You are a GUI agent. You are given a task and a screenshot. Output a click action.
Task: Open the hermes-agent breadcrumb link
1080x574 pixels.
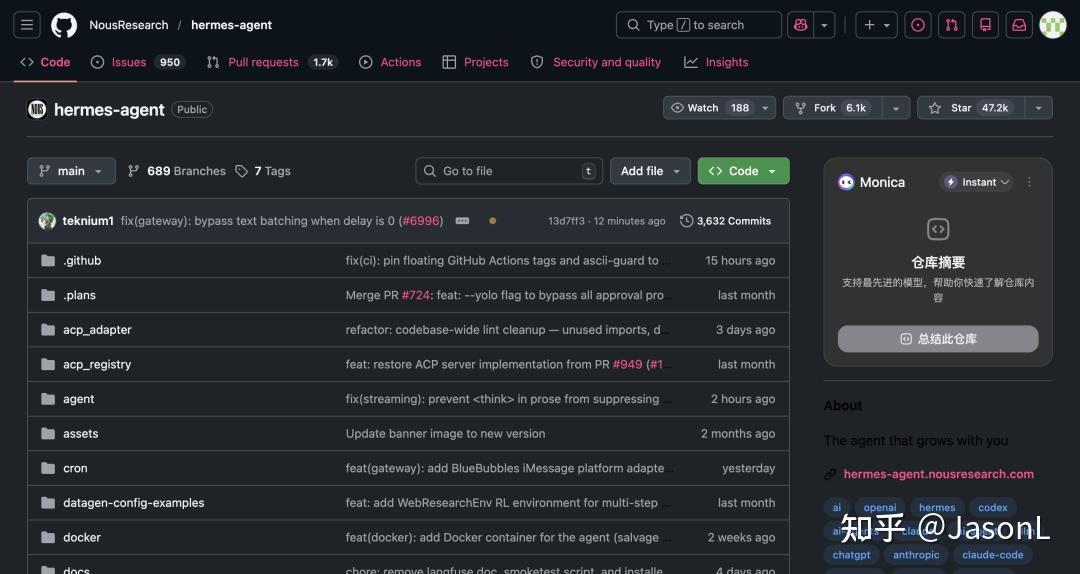click(231, 25)
